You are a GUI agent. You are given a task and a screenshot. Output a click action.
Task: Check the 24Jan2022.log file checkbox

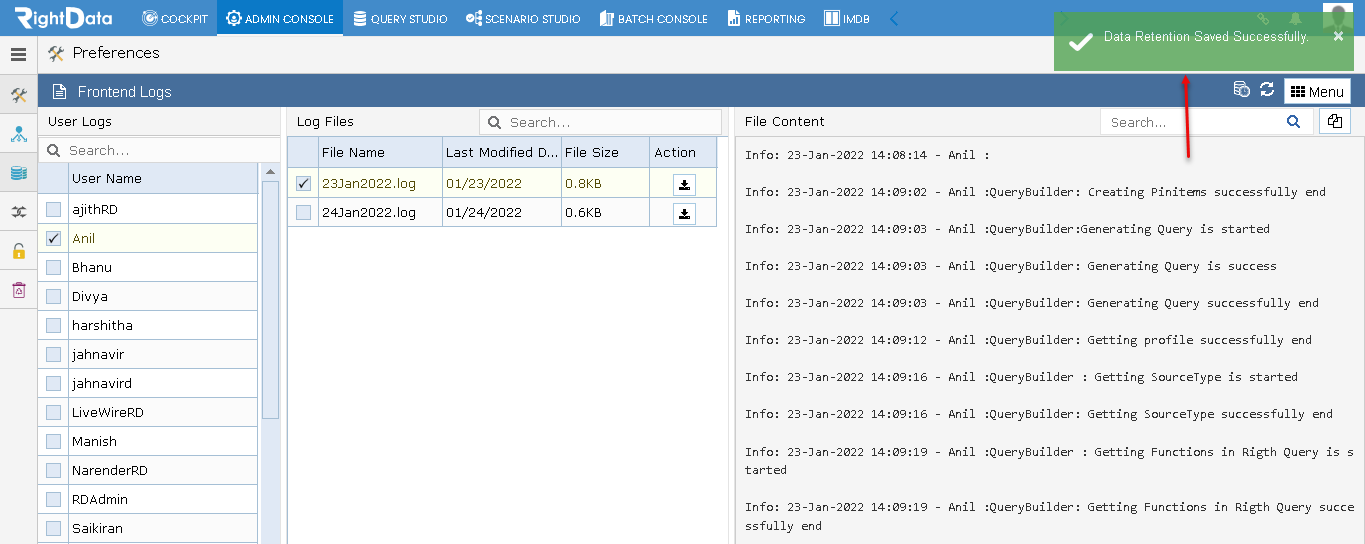click(x=303, y=213)
